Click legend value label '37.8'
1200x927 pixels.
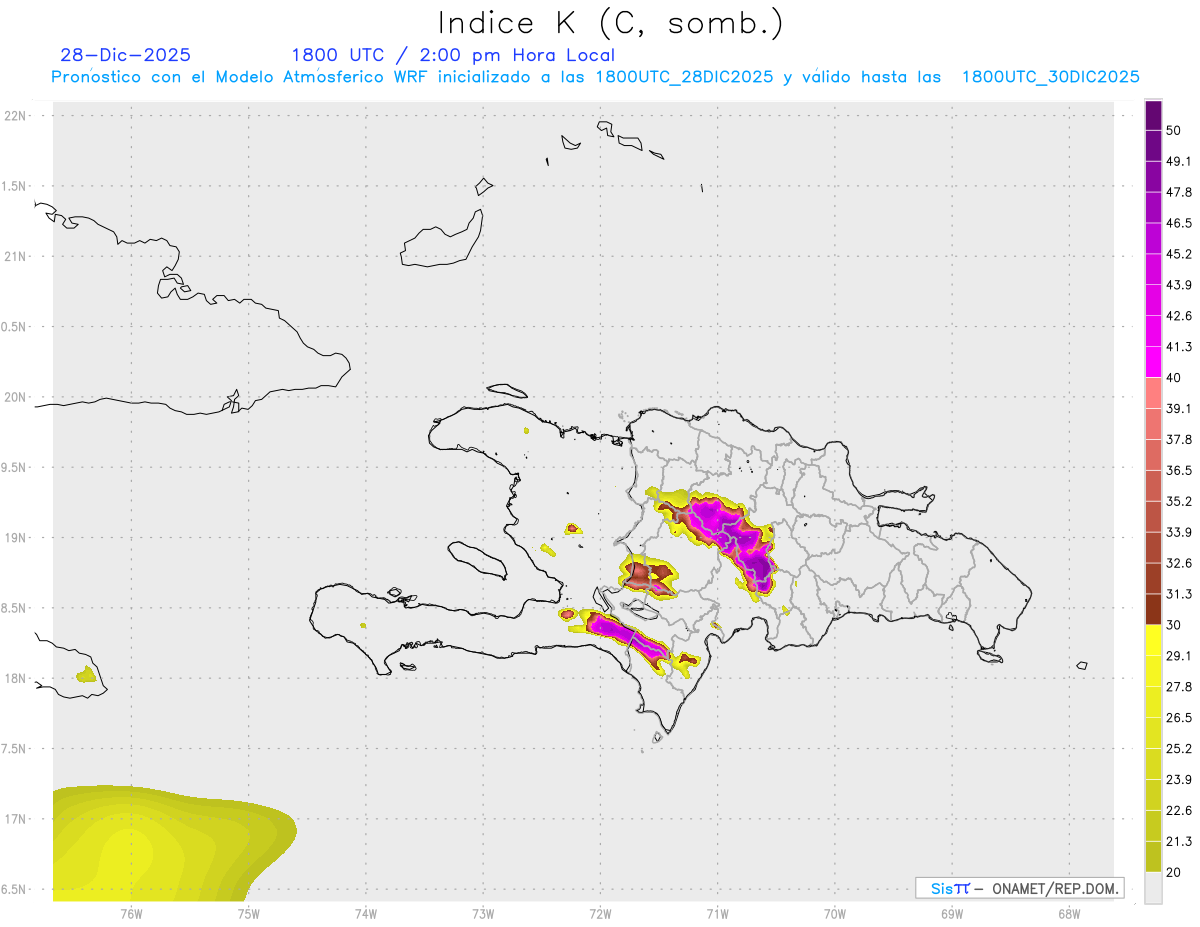(1179, 439)
